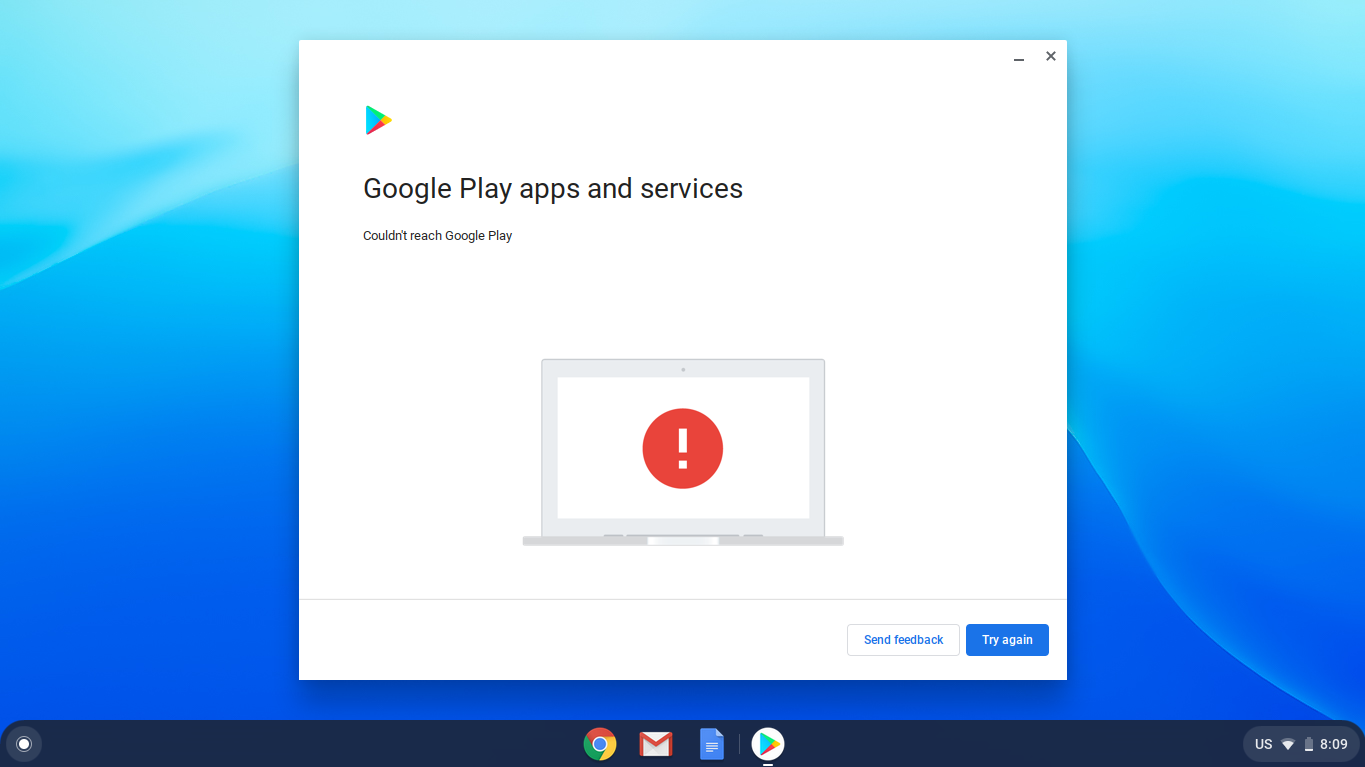
Task: Click the "Couldn't reach Google Play" message
Action: point(437,236)
